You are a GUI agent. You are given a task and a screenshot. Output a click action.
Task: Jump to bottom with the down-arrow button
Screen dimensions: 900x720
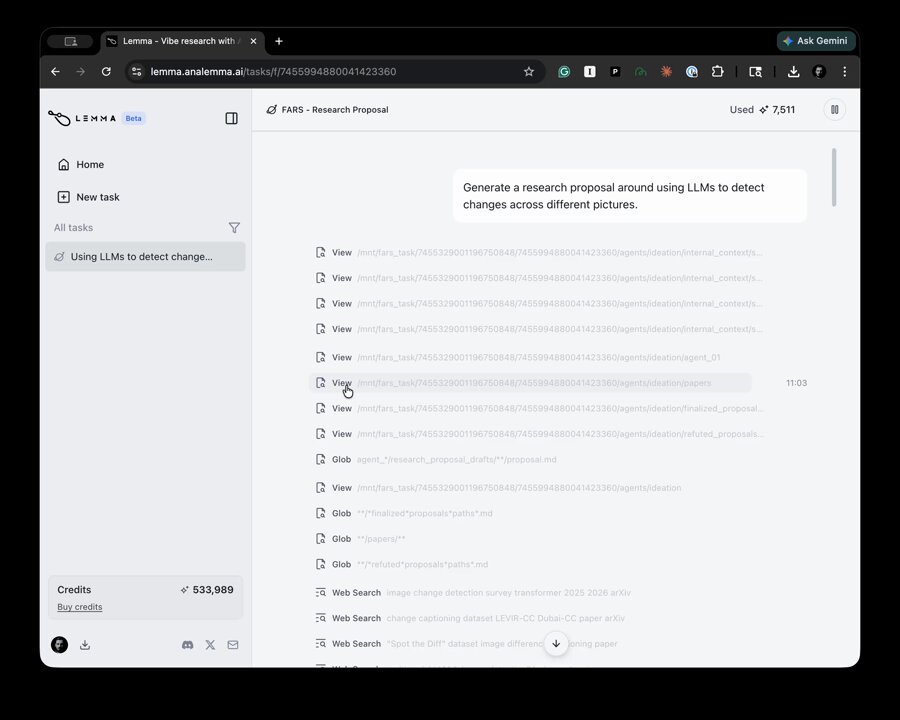click(556, 644)
